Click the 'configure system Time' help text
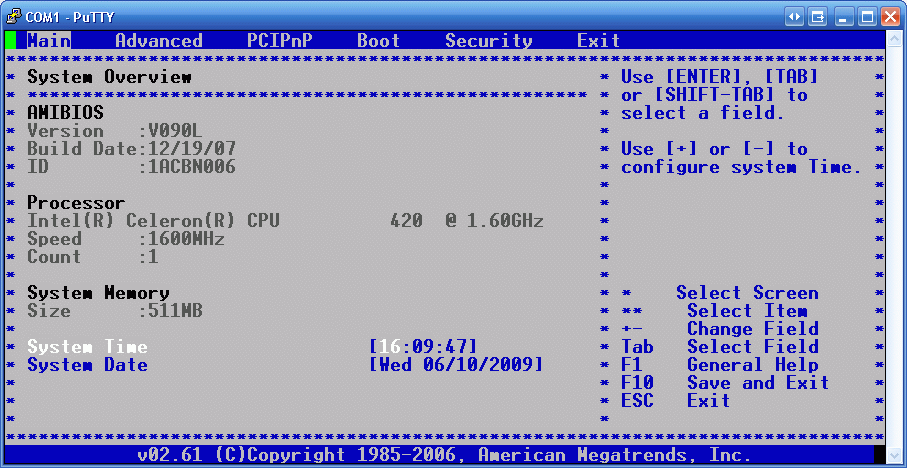 coord(742,167)
